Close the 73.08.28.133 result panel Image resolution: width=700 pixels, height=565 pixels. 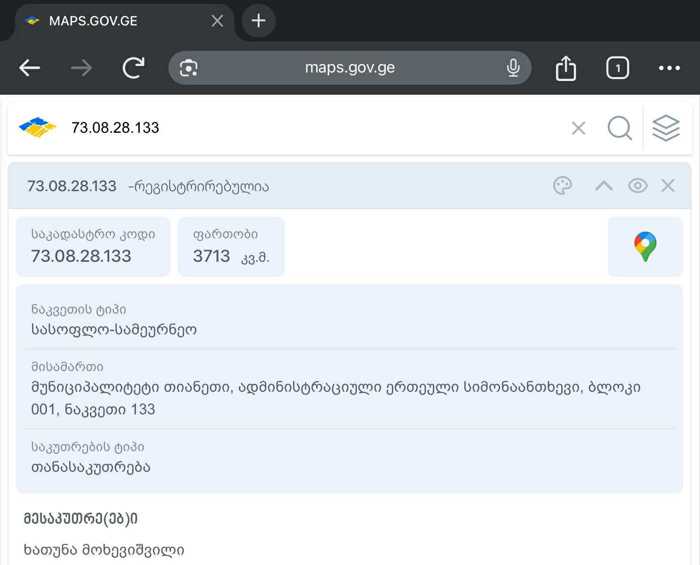tap(668, 186)
